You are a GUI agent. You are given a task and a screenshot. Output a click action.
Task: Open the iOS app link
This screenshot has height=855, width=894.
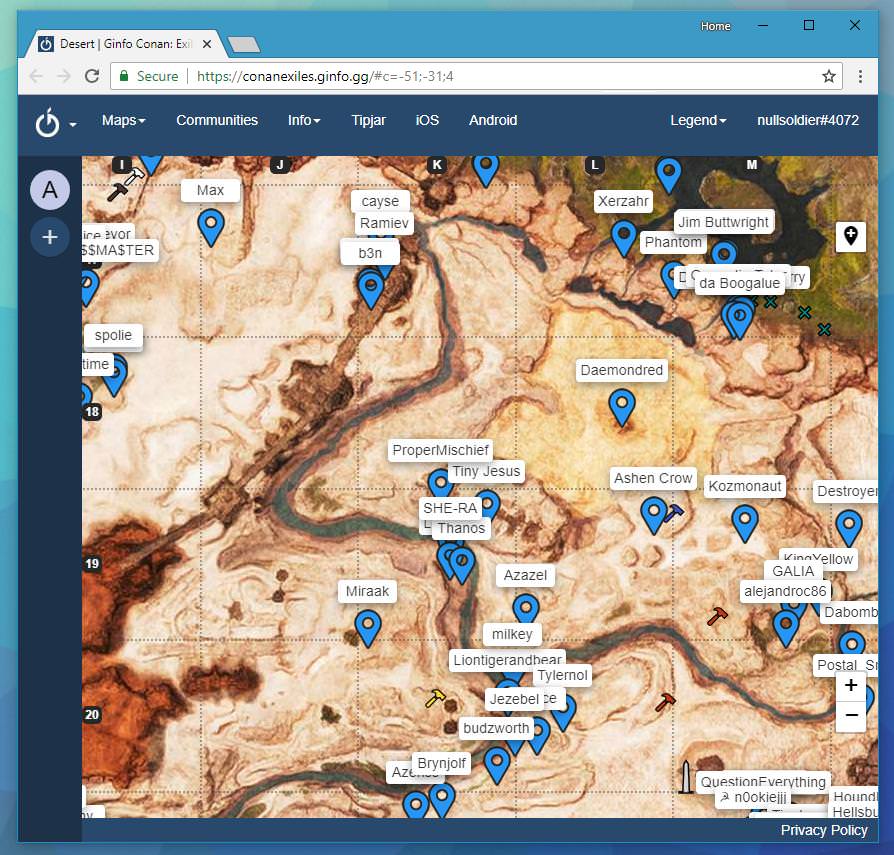tap(427, 120)
